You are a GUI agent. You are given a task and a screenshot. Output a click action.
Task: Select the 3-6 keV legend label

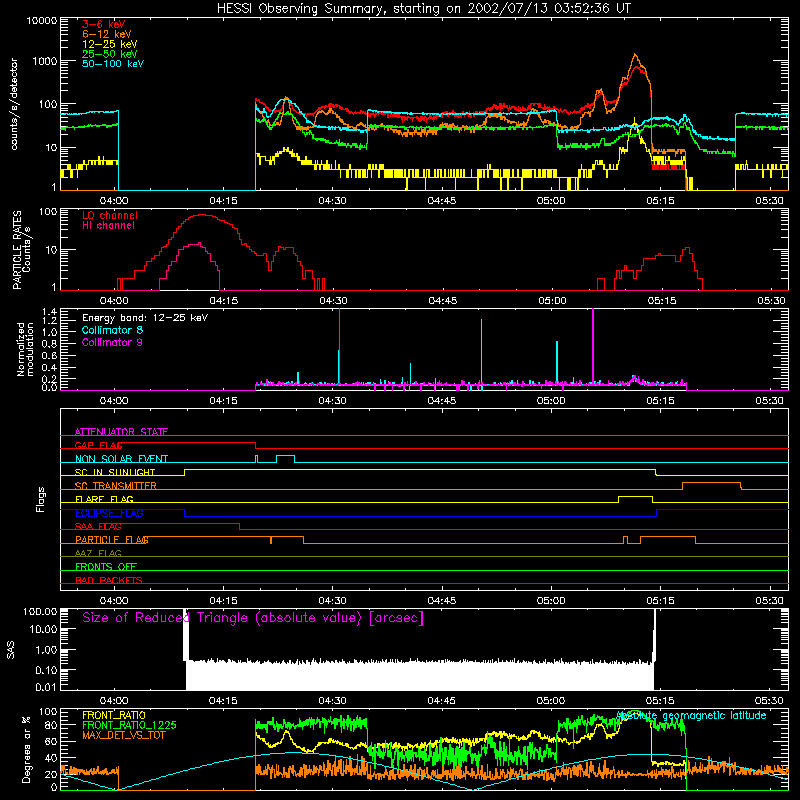click(x=103, y=24)
